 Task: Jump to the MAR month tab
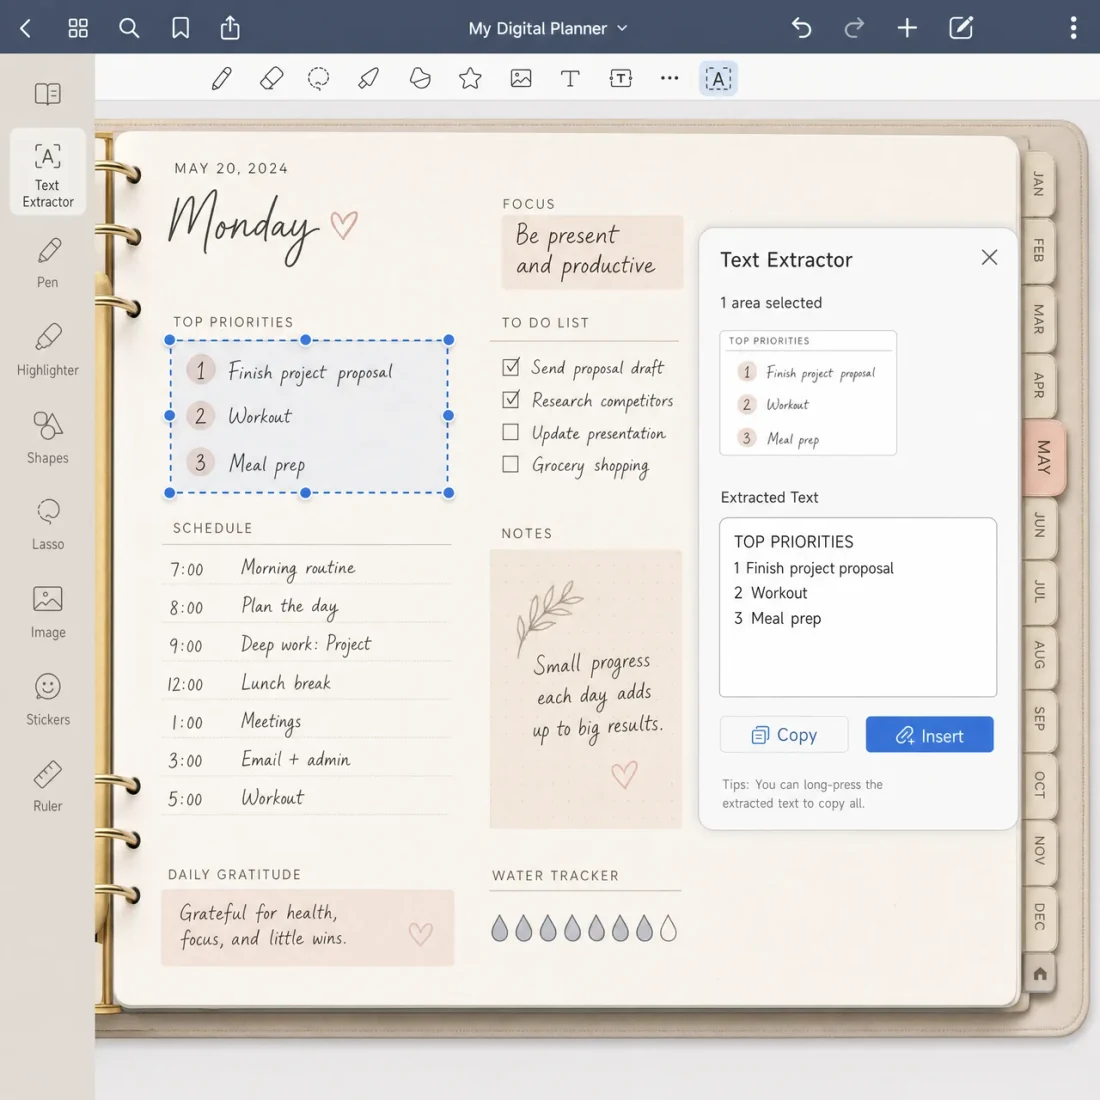tap(1039, 318)
